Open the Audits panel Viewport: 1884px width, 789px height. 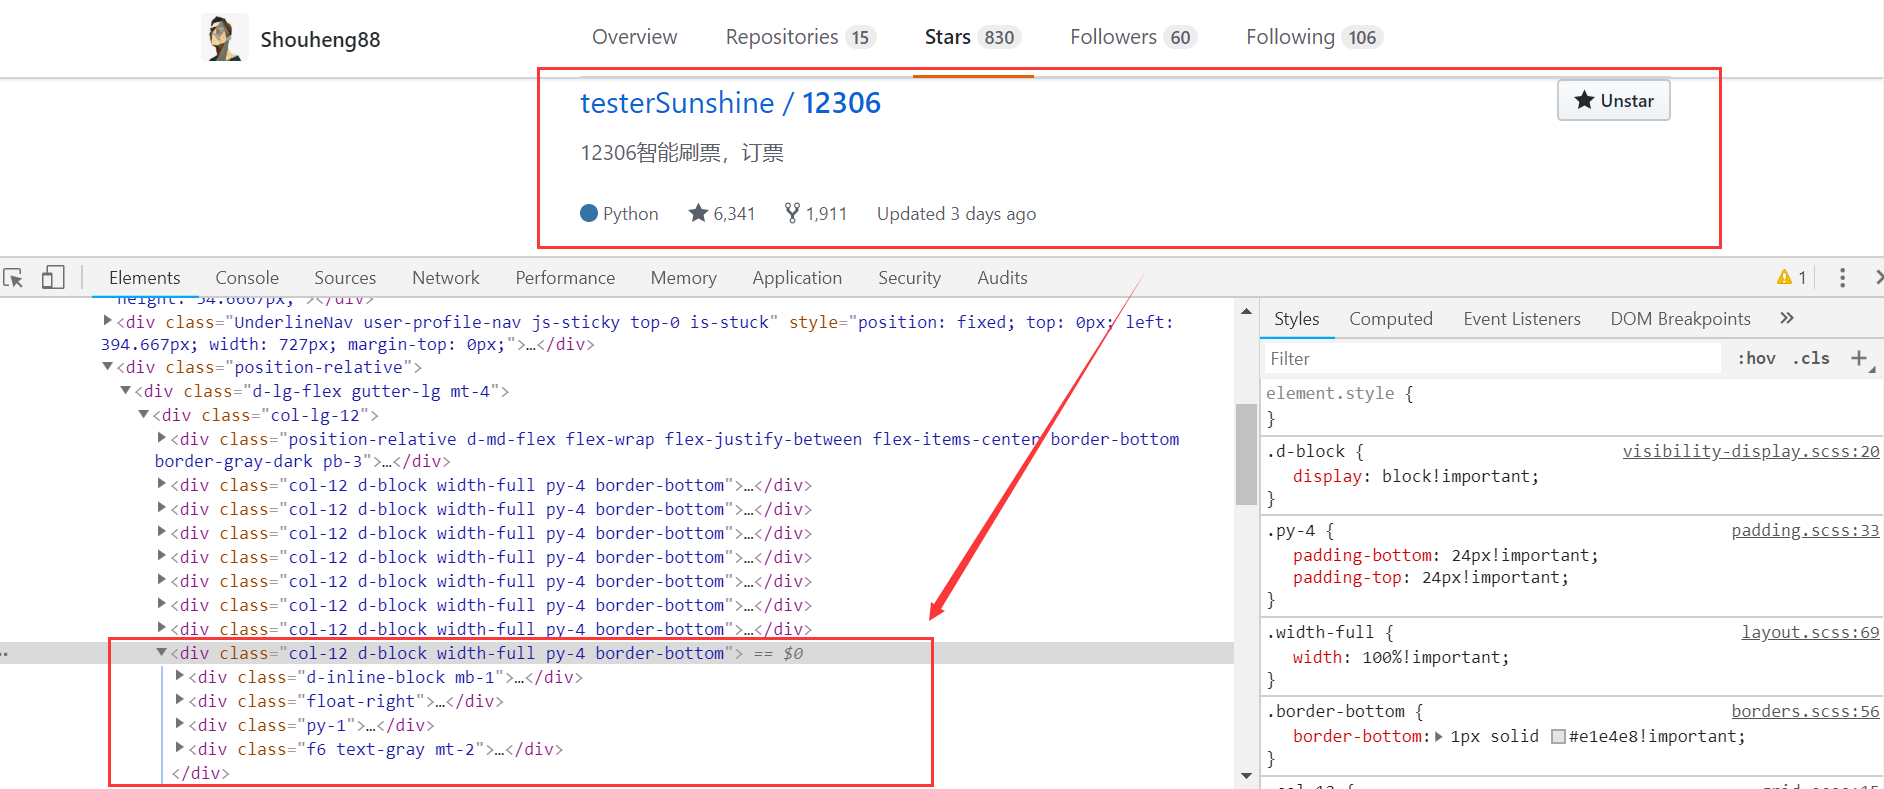(1002, 278)
